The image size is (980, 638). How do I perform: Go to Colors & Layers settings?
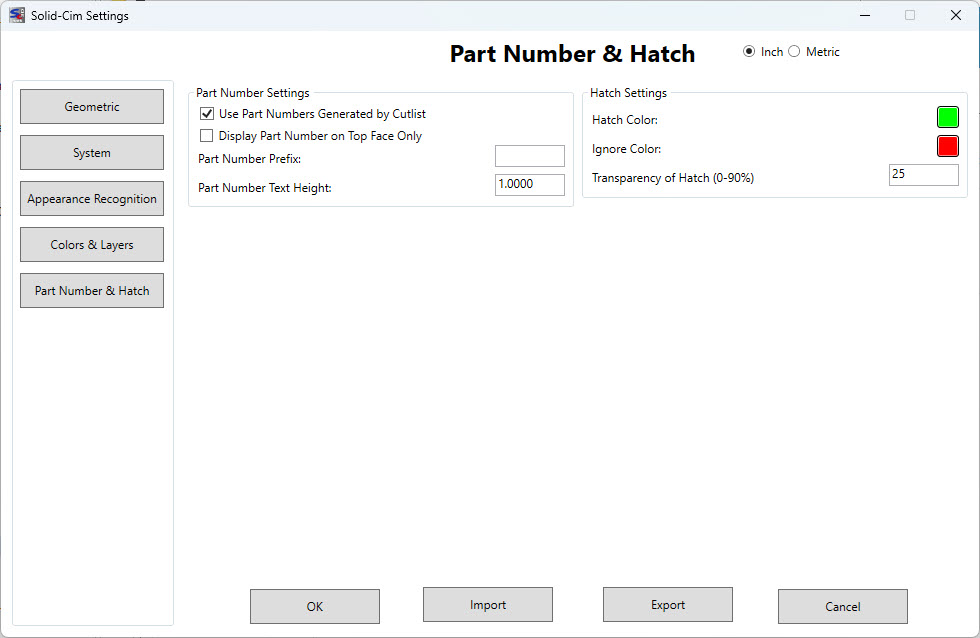tap(92, 244)
